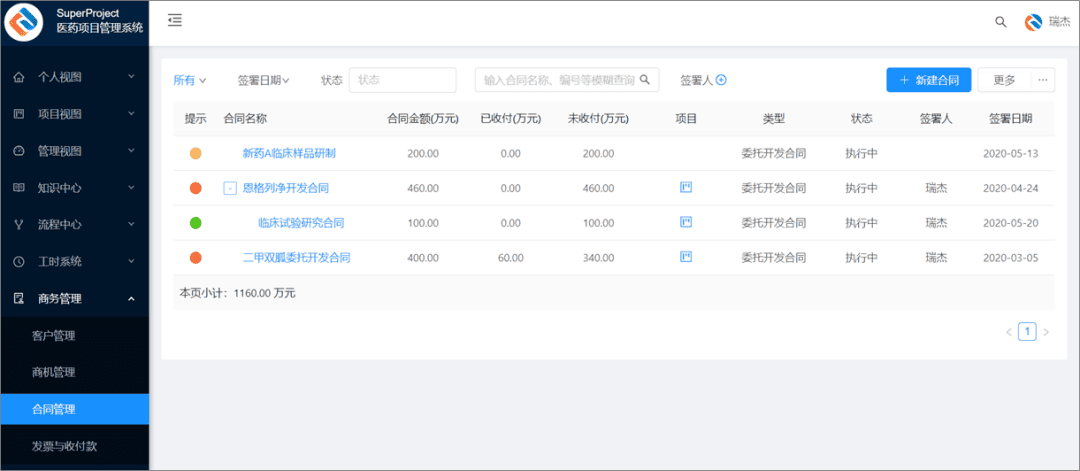This screenshot has height=471, width=1080.
Task: Click the SuperProject logo icon
Action: 24,23
